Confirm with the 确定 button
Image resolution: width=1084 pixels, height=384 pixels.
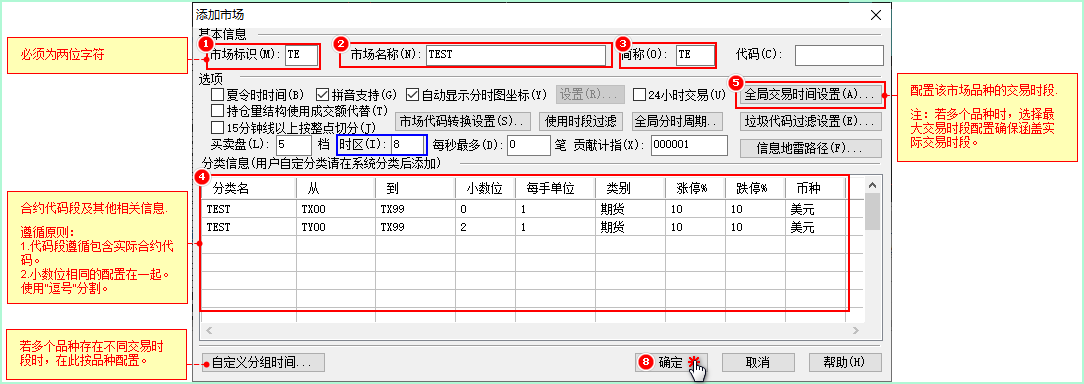tap(671, 362)
